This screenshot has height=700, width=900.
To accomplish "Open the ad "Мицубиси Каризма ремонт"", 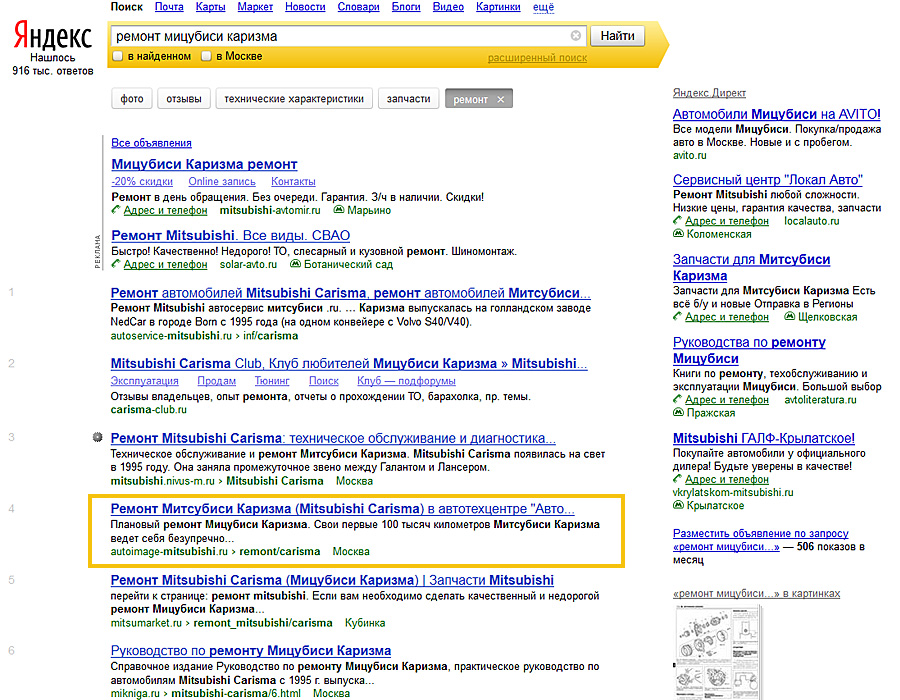I will point(204,164).
